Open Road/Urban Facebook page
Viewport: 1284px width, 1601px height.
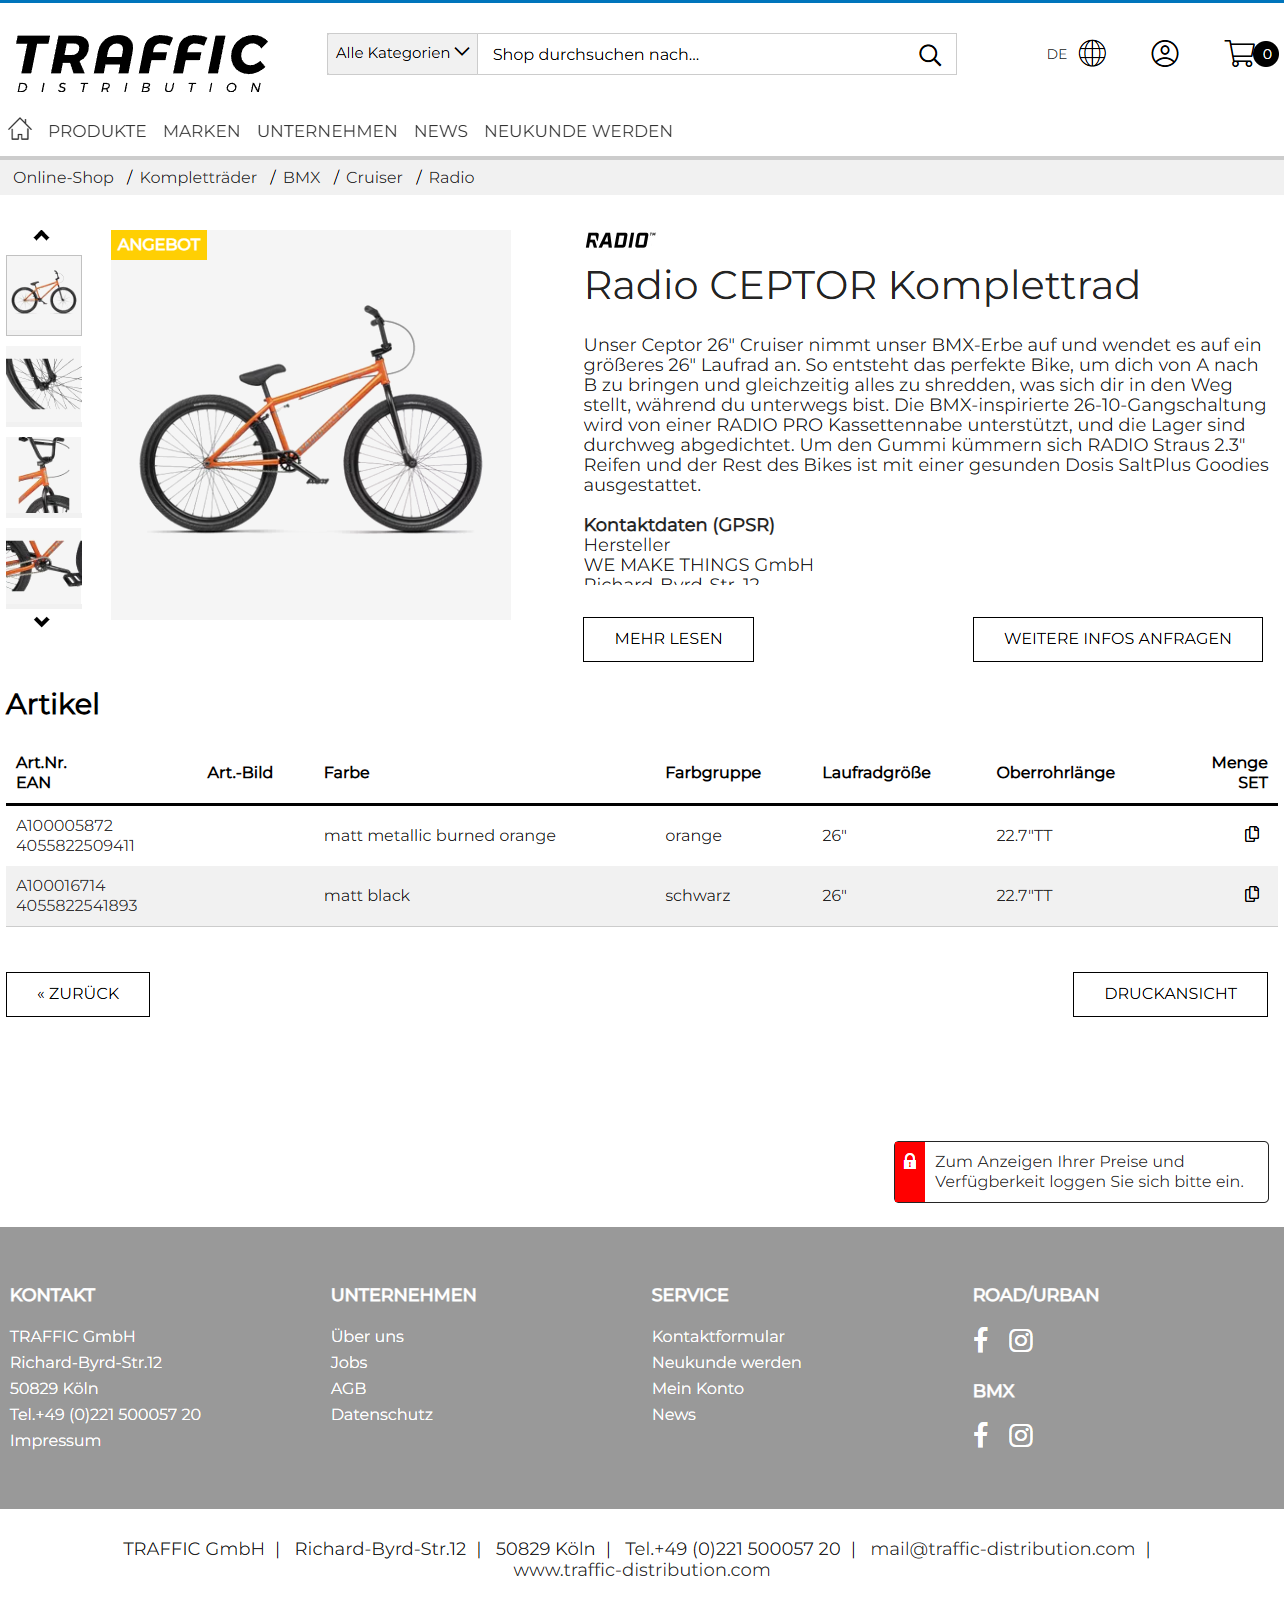[x=981, y=1340]
